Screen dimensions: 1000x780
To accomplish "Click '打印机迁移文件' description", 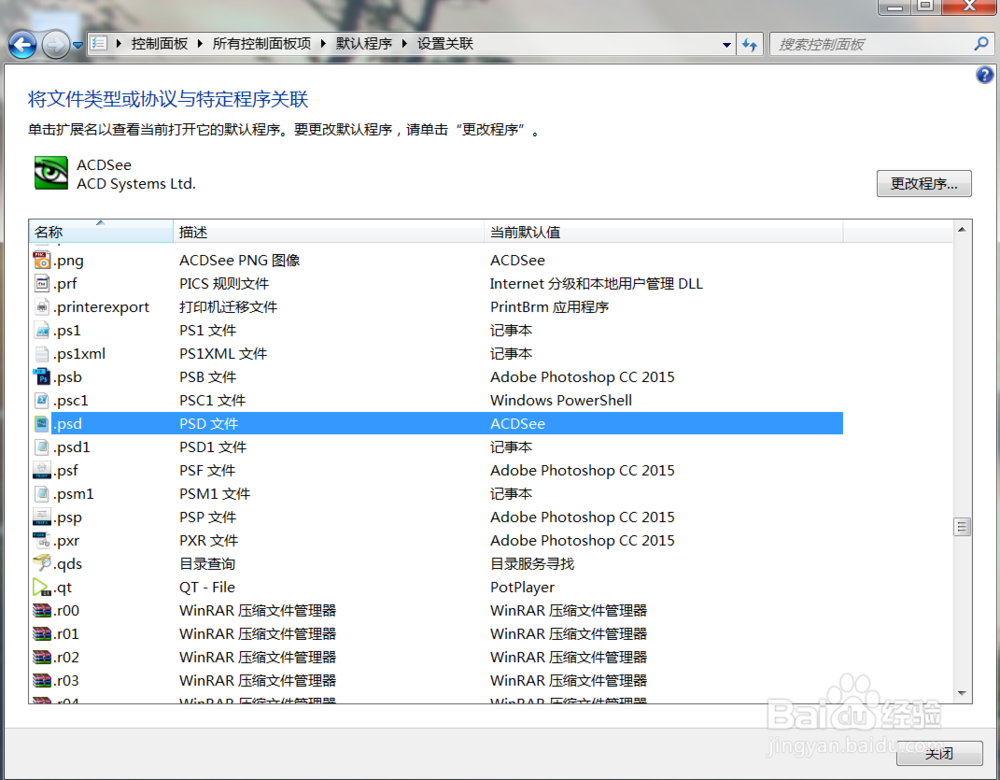I will (x=228, y=307).
